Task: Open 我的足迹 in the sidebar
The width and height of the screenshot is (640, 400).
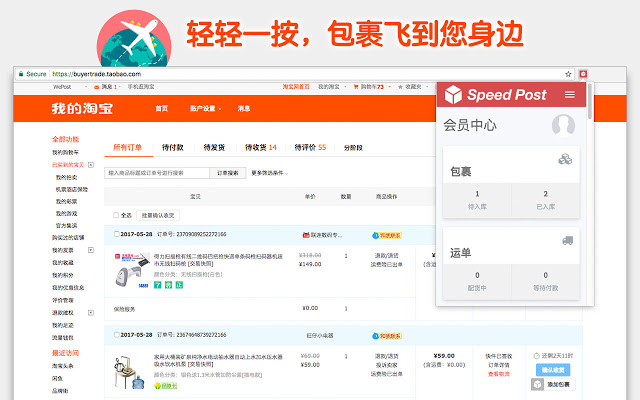Action: [63, 325]
